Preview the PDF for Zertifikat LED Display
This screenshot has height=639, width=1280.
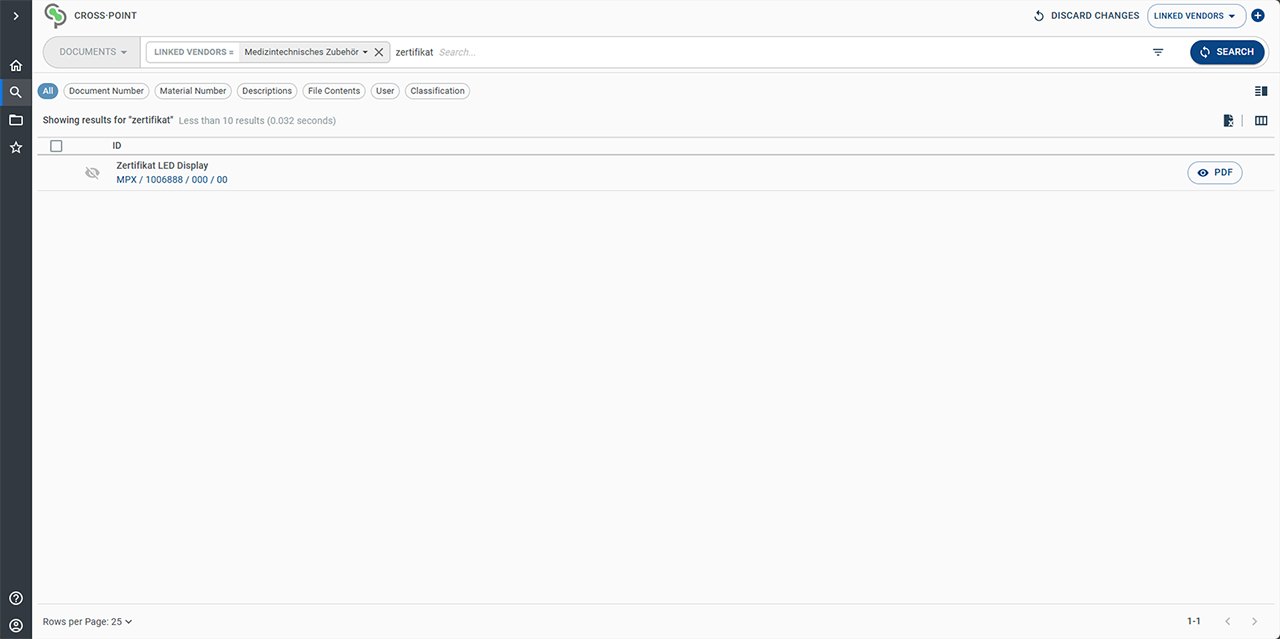point(1214,172)
